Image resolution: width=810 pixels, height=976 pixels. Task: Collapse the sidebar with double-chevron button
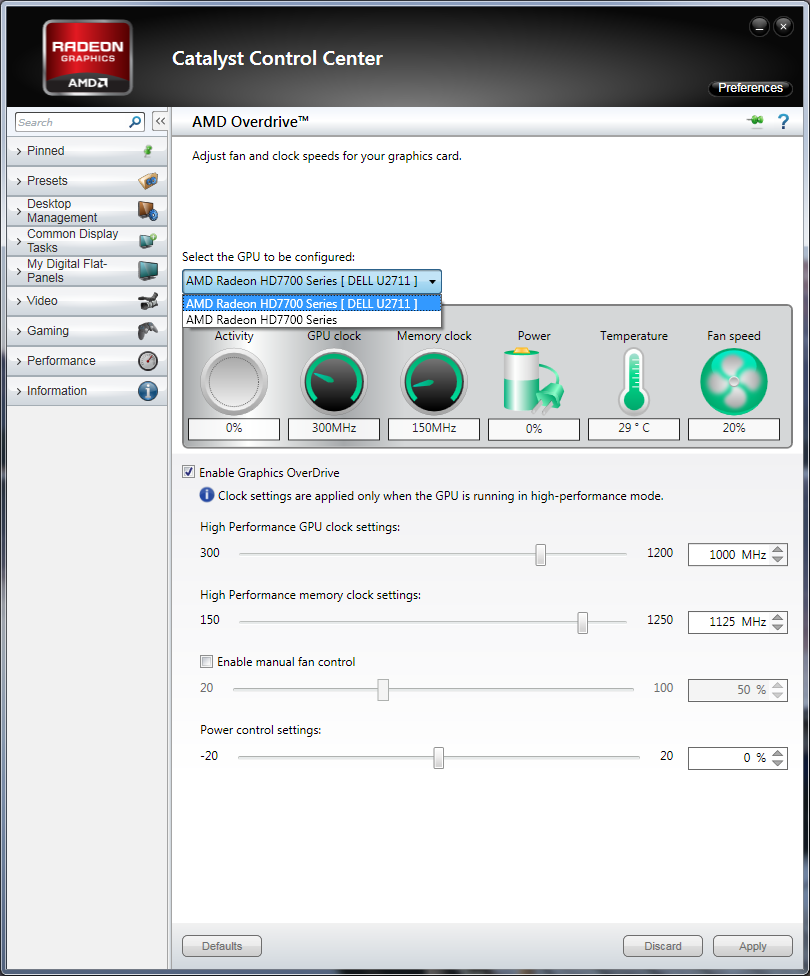[160, 121]
